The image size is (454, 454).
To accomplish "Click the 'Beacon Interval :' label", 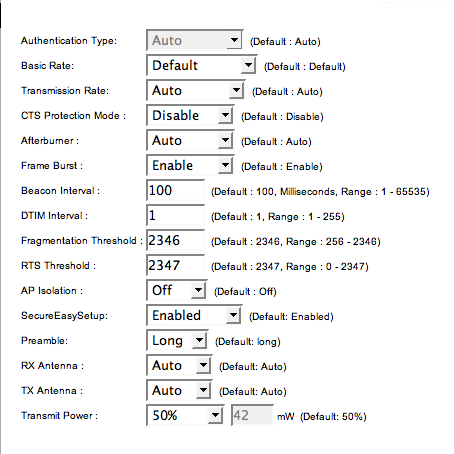I will [60, 191].
